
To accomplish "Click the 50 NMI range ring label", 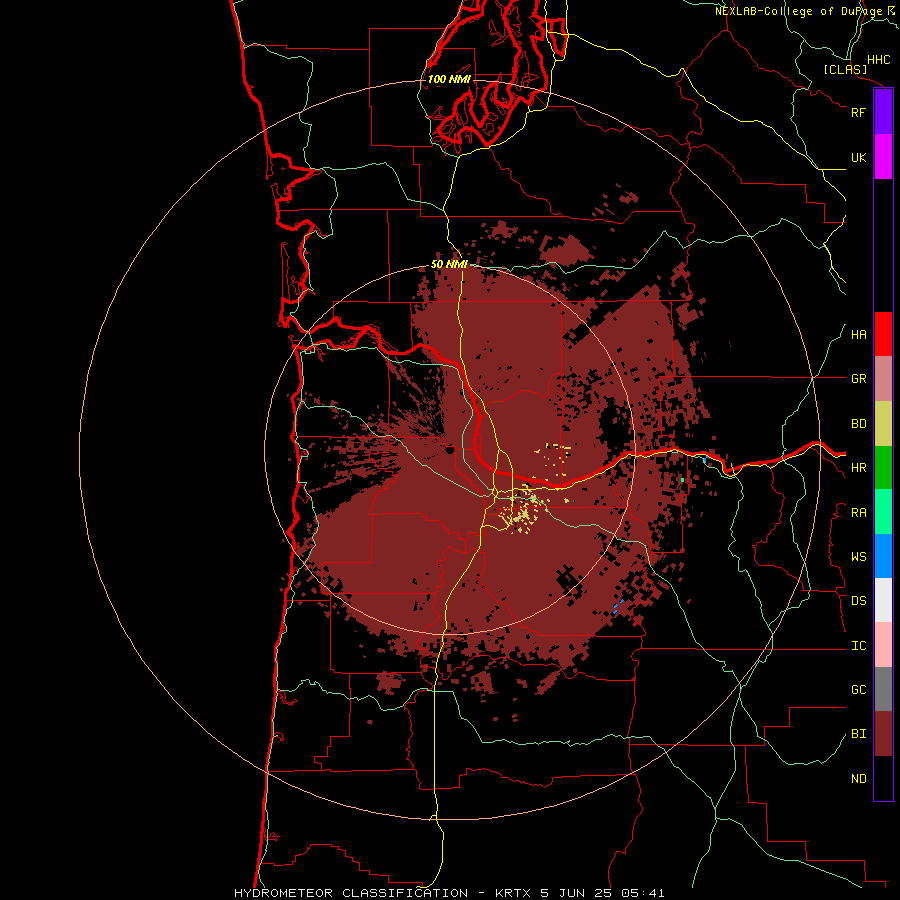I will 449,264.
